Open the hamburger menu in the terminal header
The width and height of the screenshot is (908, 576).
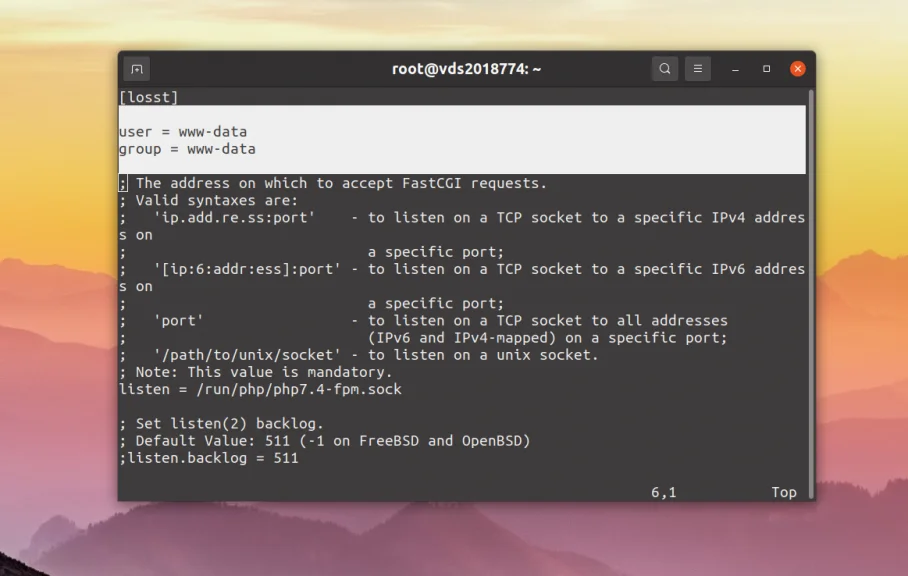pos(698,69)
